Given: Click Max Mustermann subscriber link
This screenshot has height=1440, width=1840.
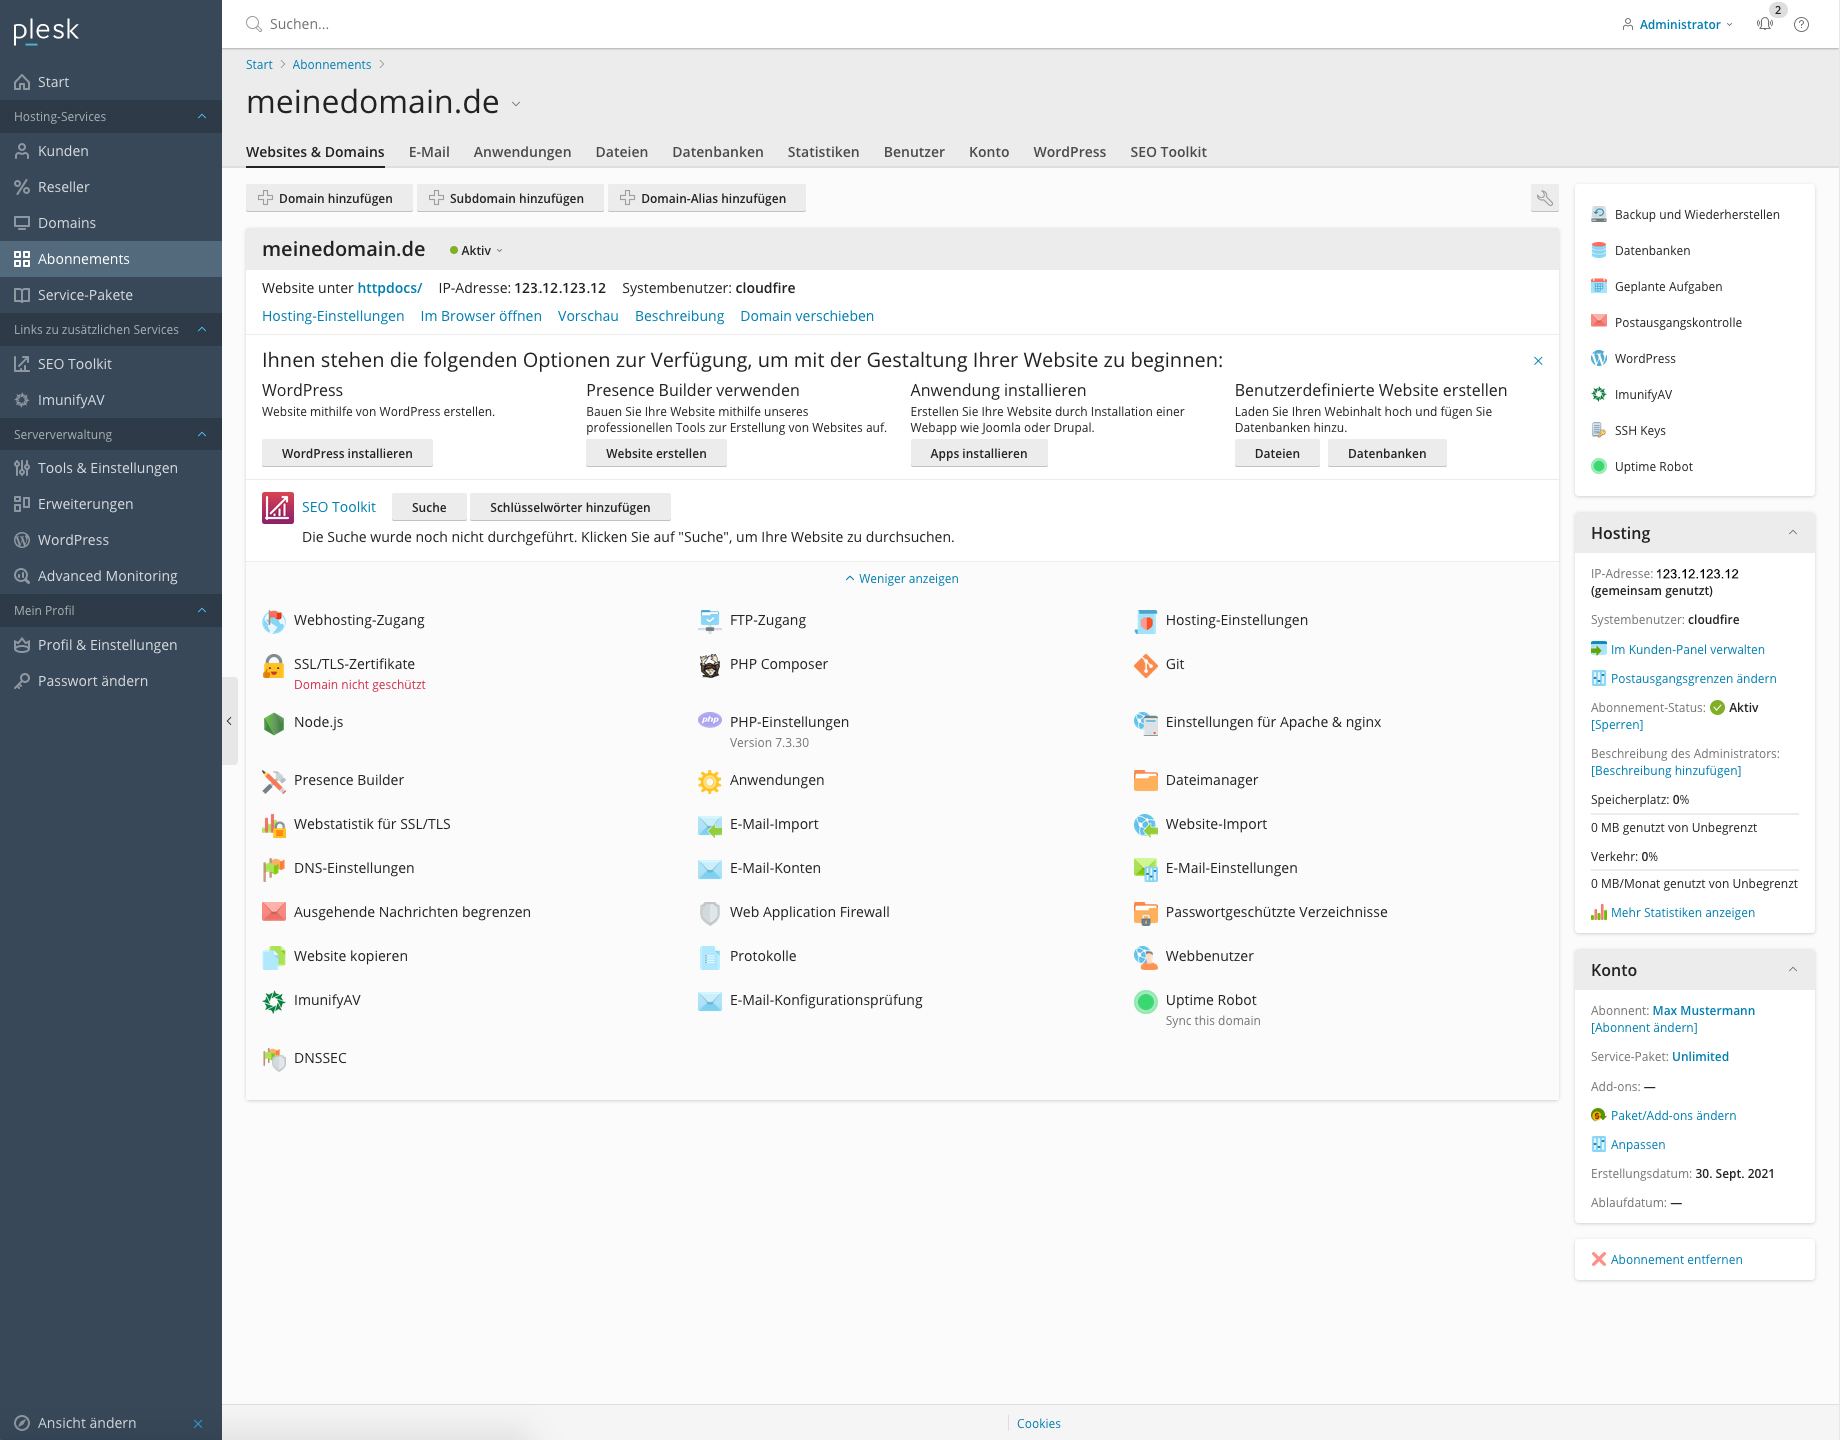Looking at the screenshot, I should click(x=1704, y=1011).
